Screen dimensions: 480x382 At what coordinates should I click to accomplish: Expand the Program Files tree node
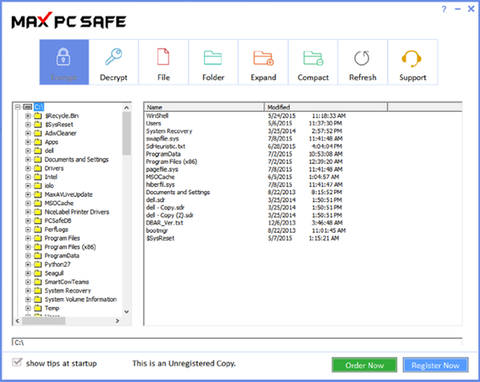28,238
